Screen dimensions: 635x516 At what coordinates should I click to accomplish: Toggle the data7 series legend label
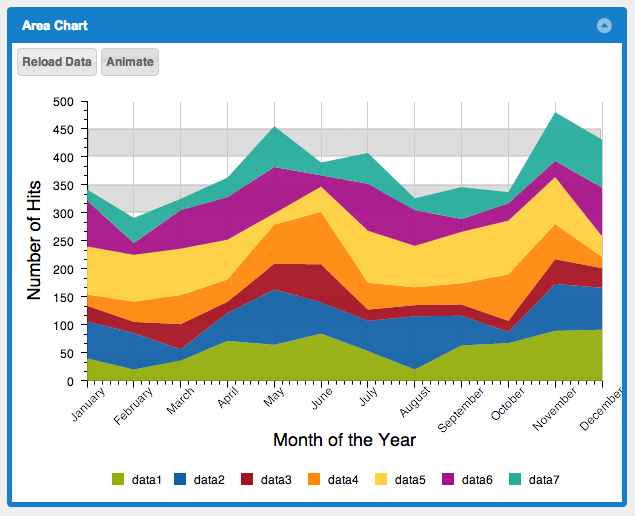pos(544,480)
